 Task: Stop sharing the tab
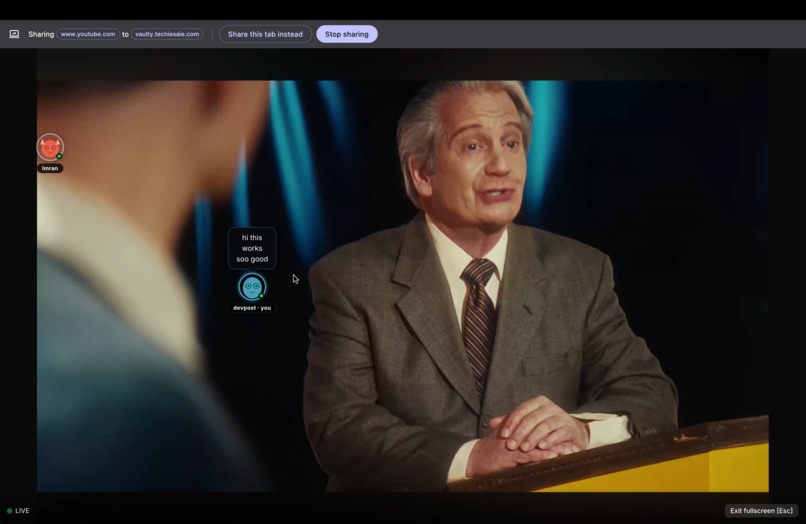[346, 34]
